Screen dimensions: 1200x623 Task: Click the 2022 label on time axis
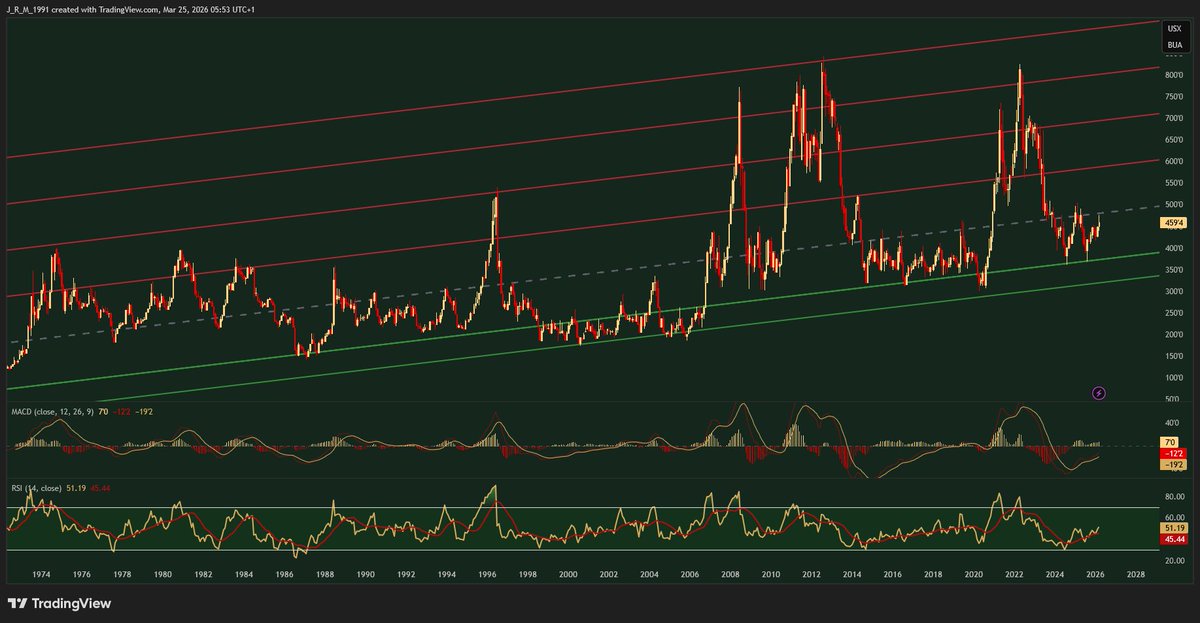[x=1014, y=576]
